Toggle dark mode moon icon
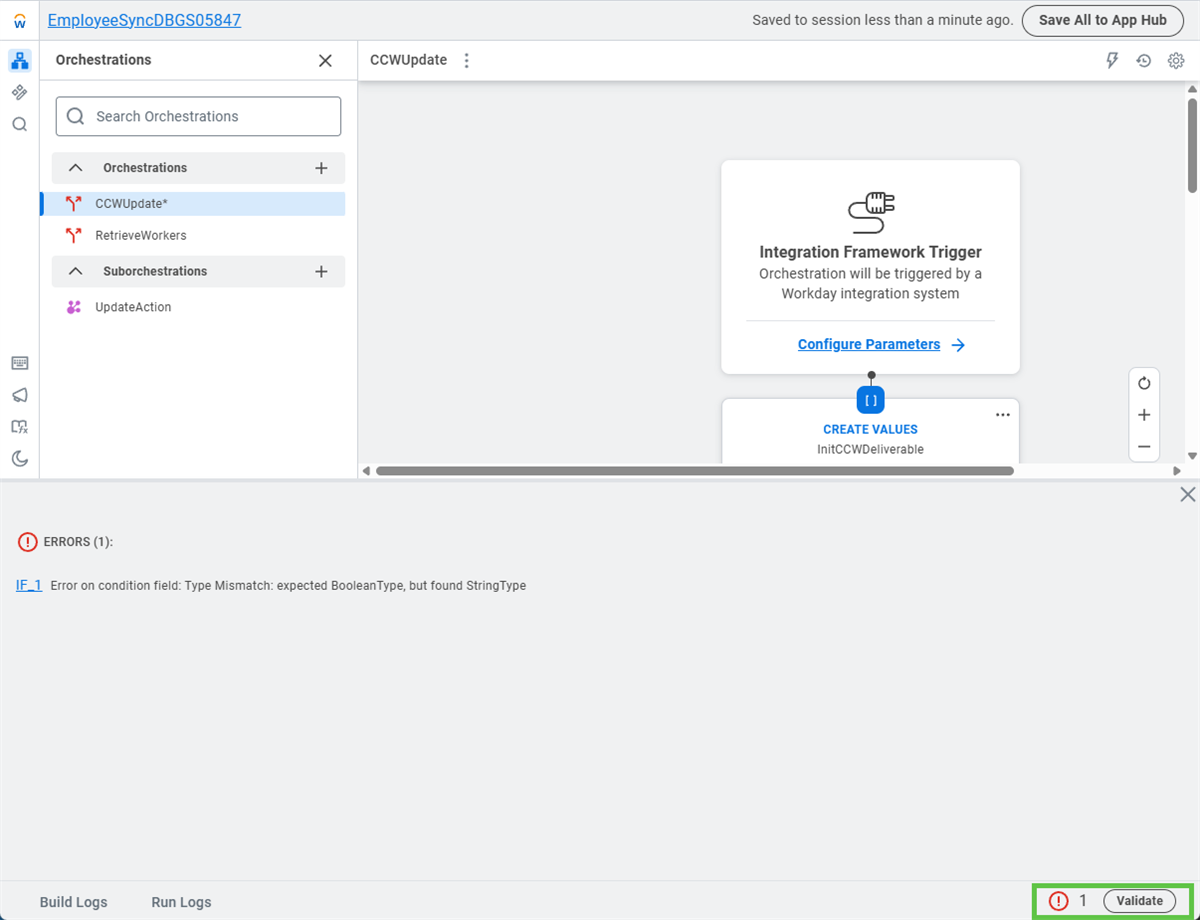1200x920 pixels. coord(20,459)
